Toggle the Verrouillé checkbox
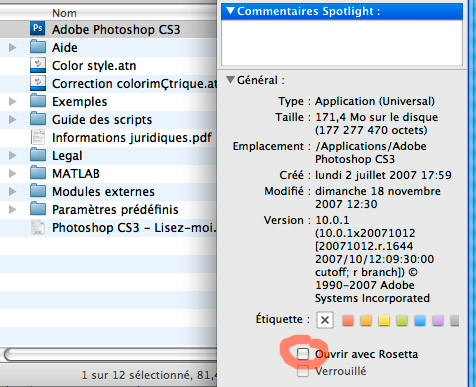476x387 pixels. pos(303,371)
